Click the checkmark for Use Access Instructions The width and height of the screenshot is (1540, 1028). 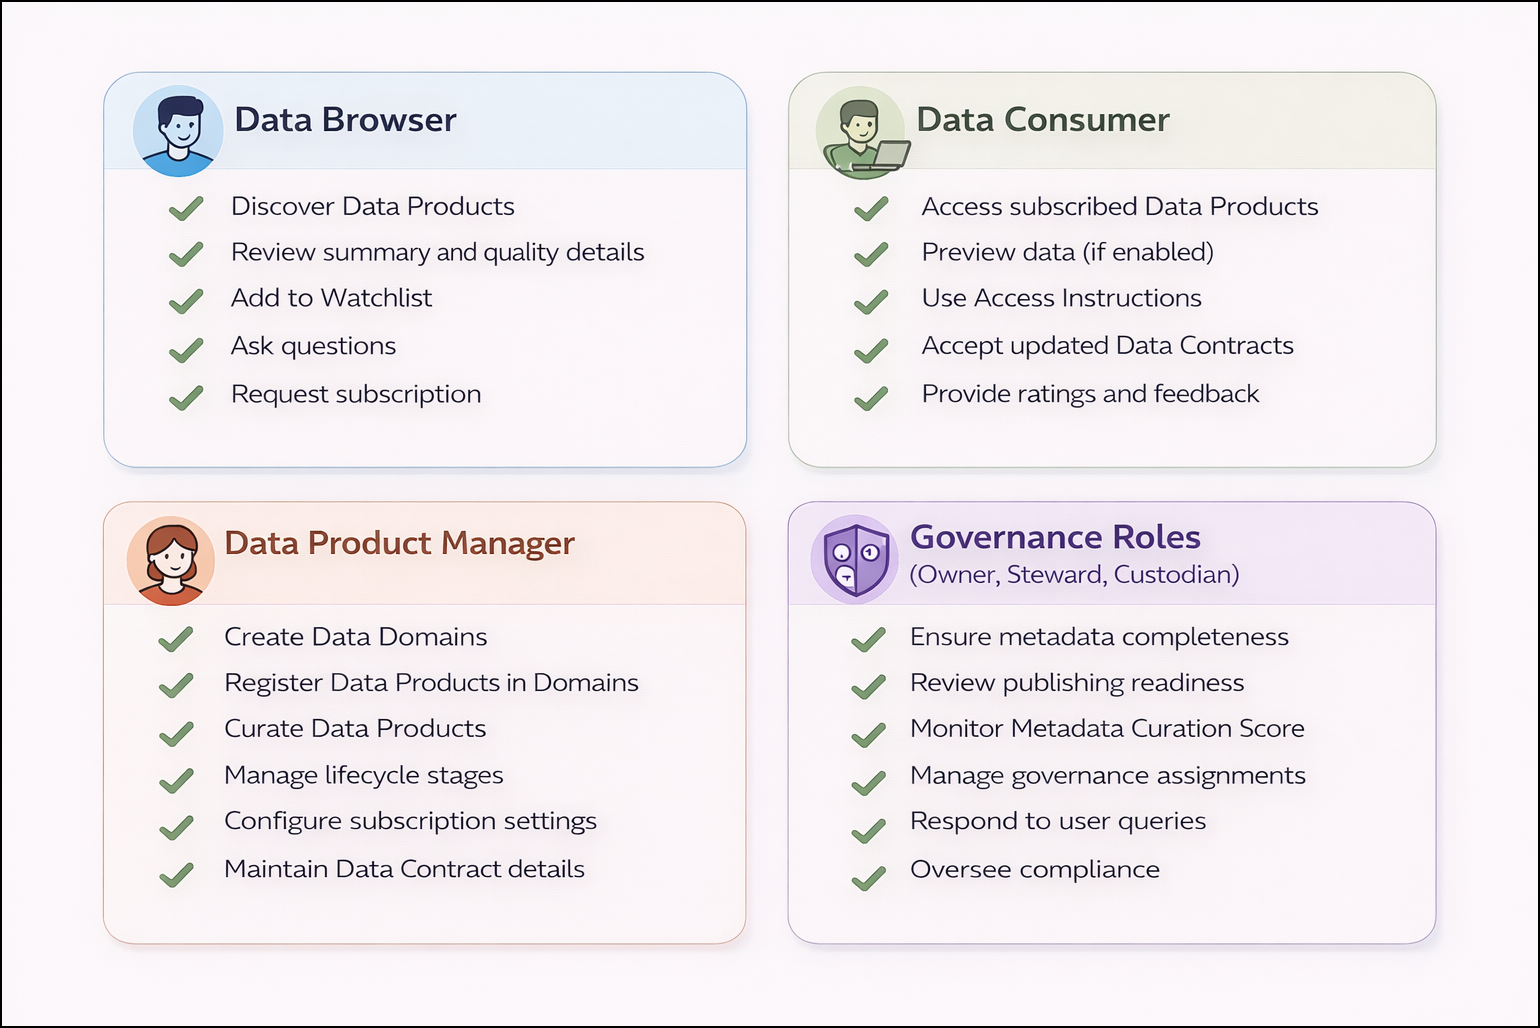pos(871,301)
